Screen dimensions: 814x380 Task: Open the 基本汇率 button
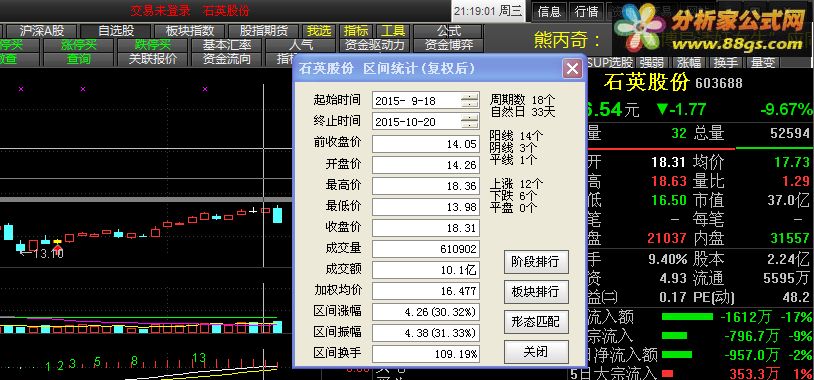pyautogui.click(x=227, y=45)
